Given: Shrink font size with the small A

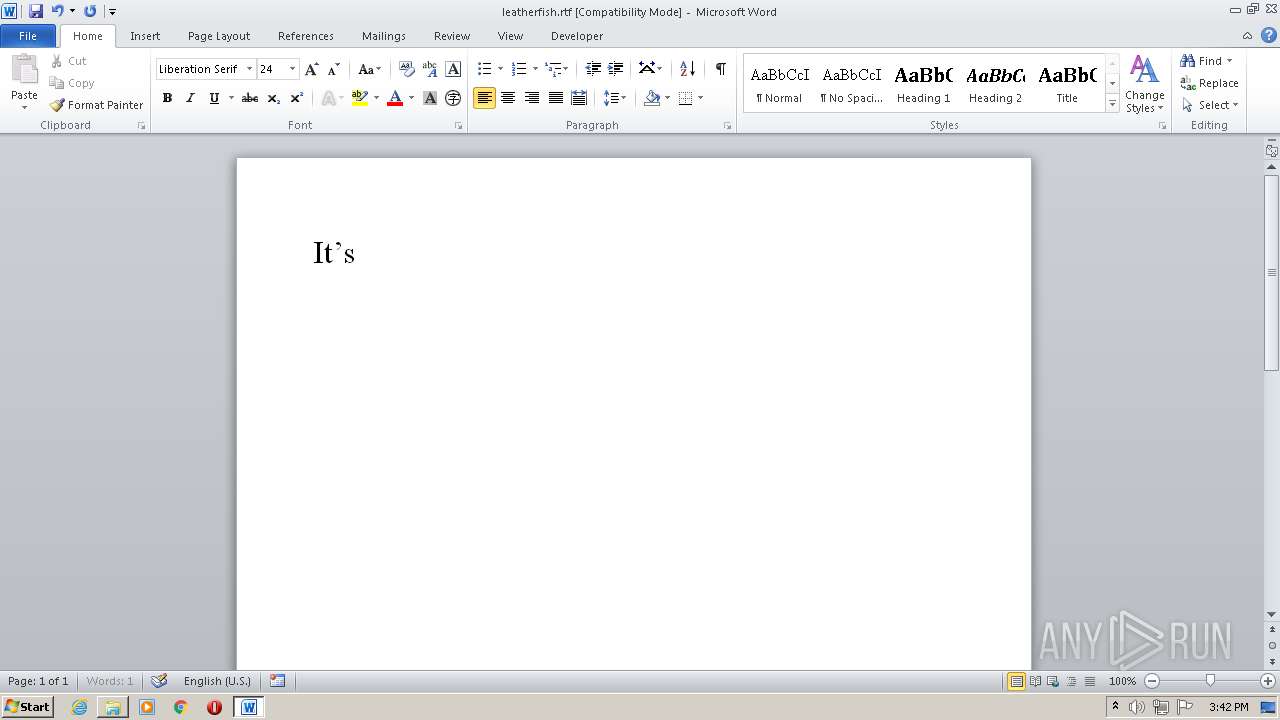Looking at the screenshot, I should pyautogui.click(x=334, y=69).
